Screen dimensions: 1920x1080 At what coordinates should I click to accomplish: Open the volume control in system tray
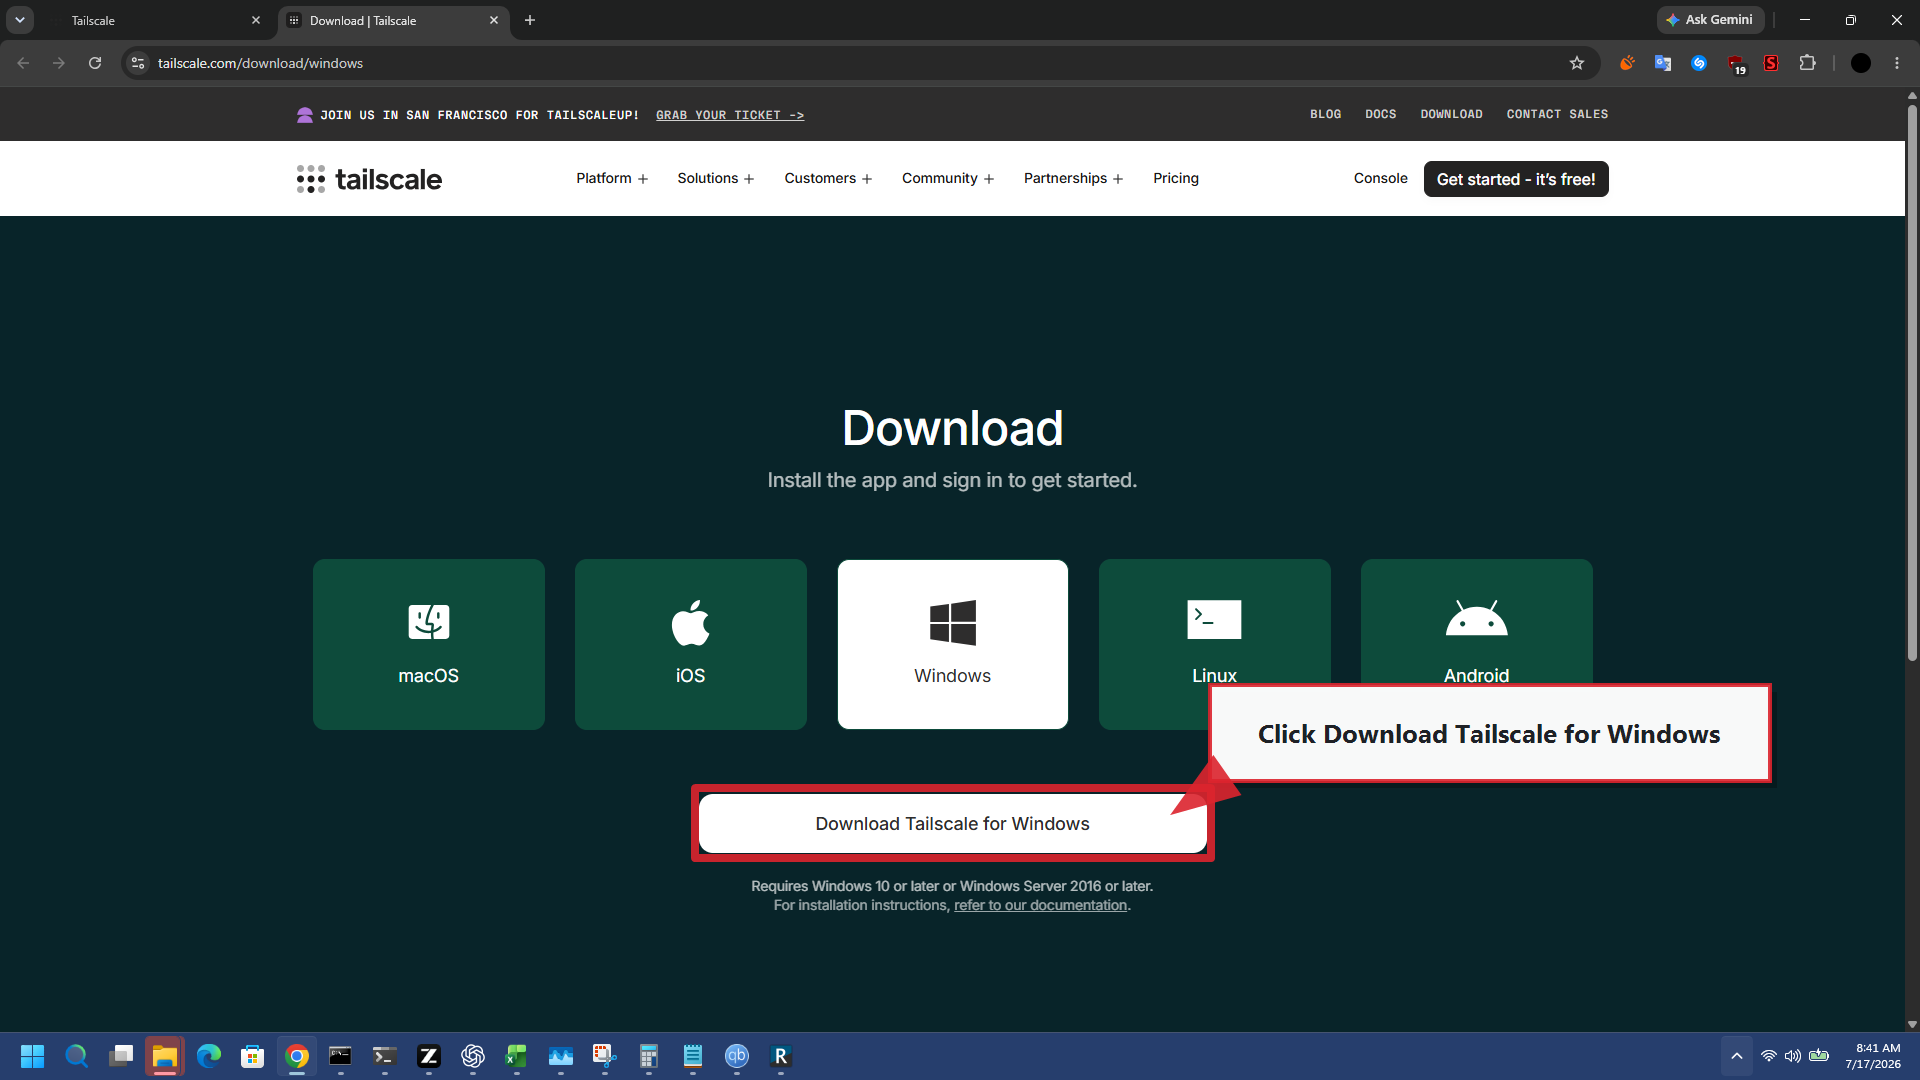1793,1056
